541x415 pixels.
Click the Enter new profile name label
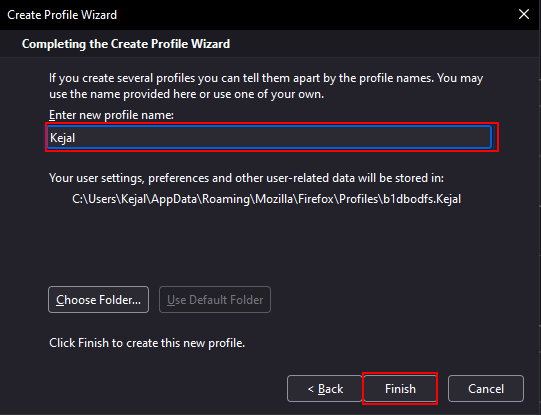click(111, 115)
